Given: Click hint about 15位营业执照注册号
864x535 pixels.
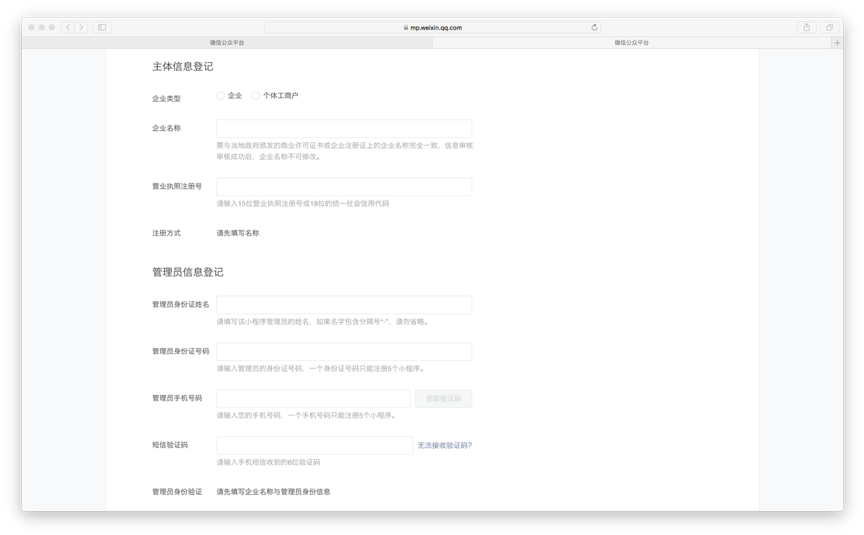Looking at the screenshot, I should tap(303, 203).
